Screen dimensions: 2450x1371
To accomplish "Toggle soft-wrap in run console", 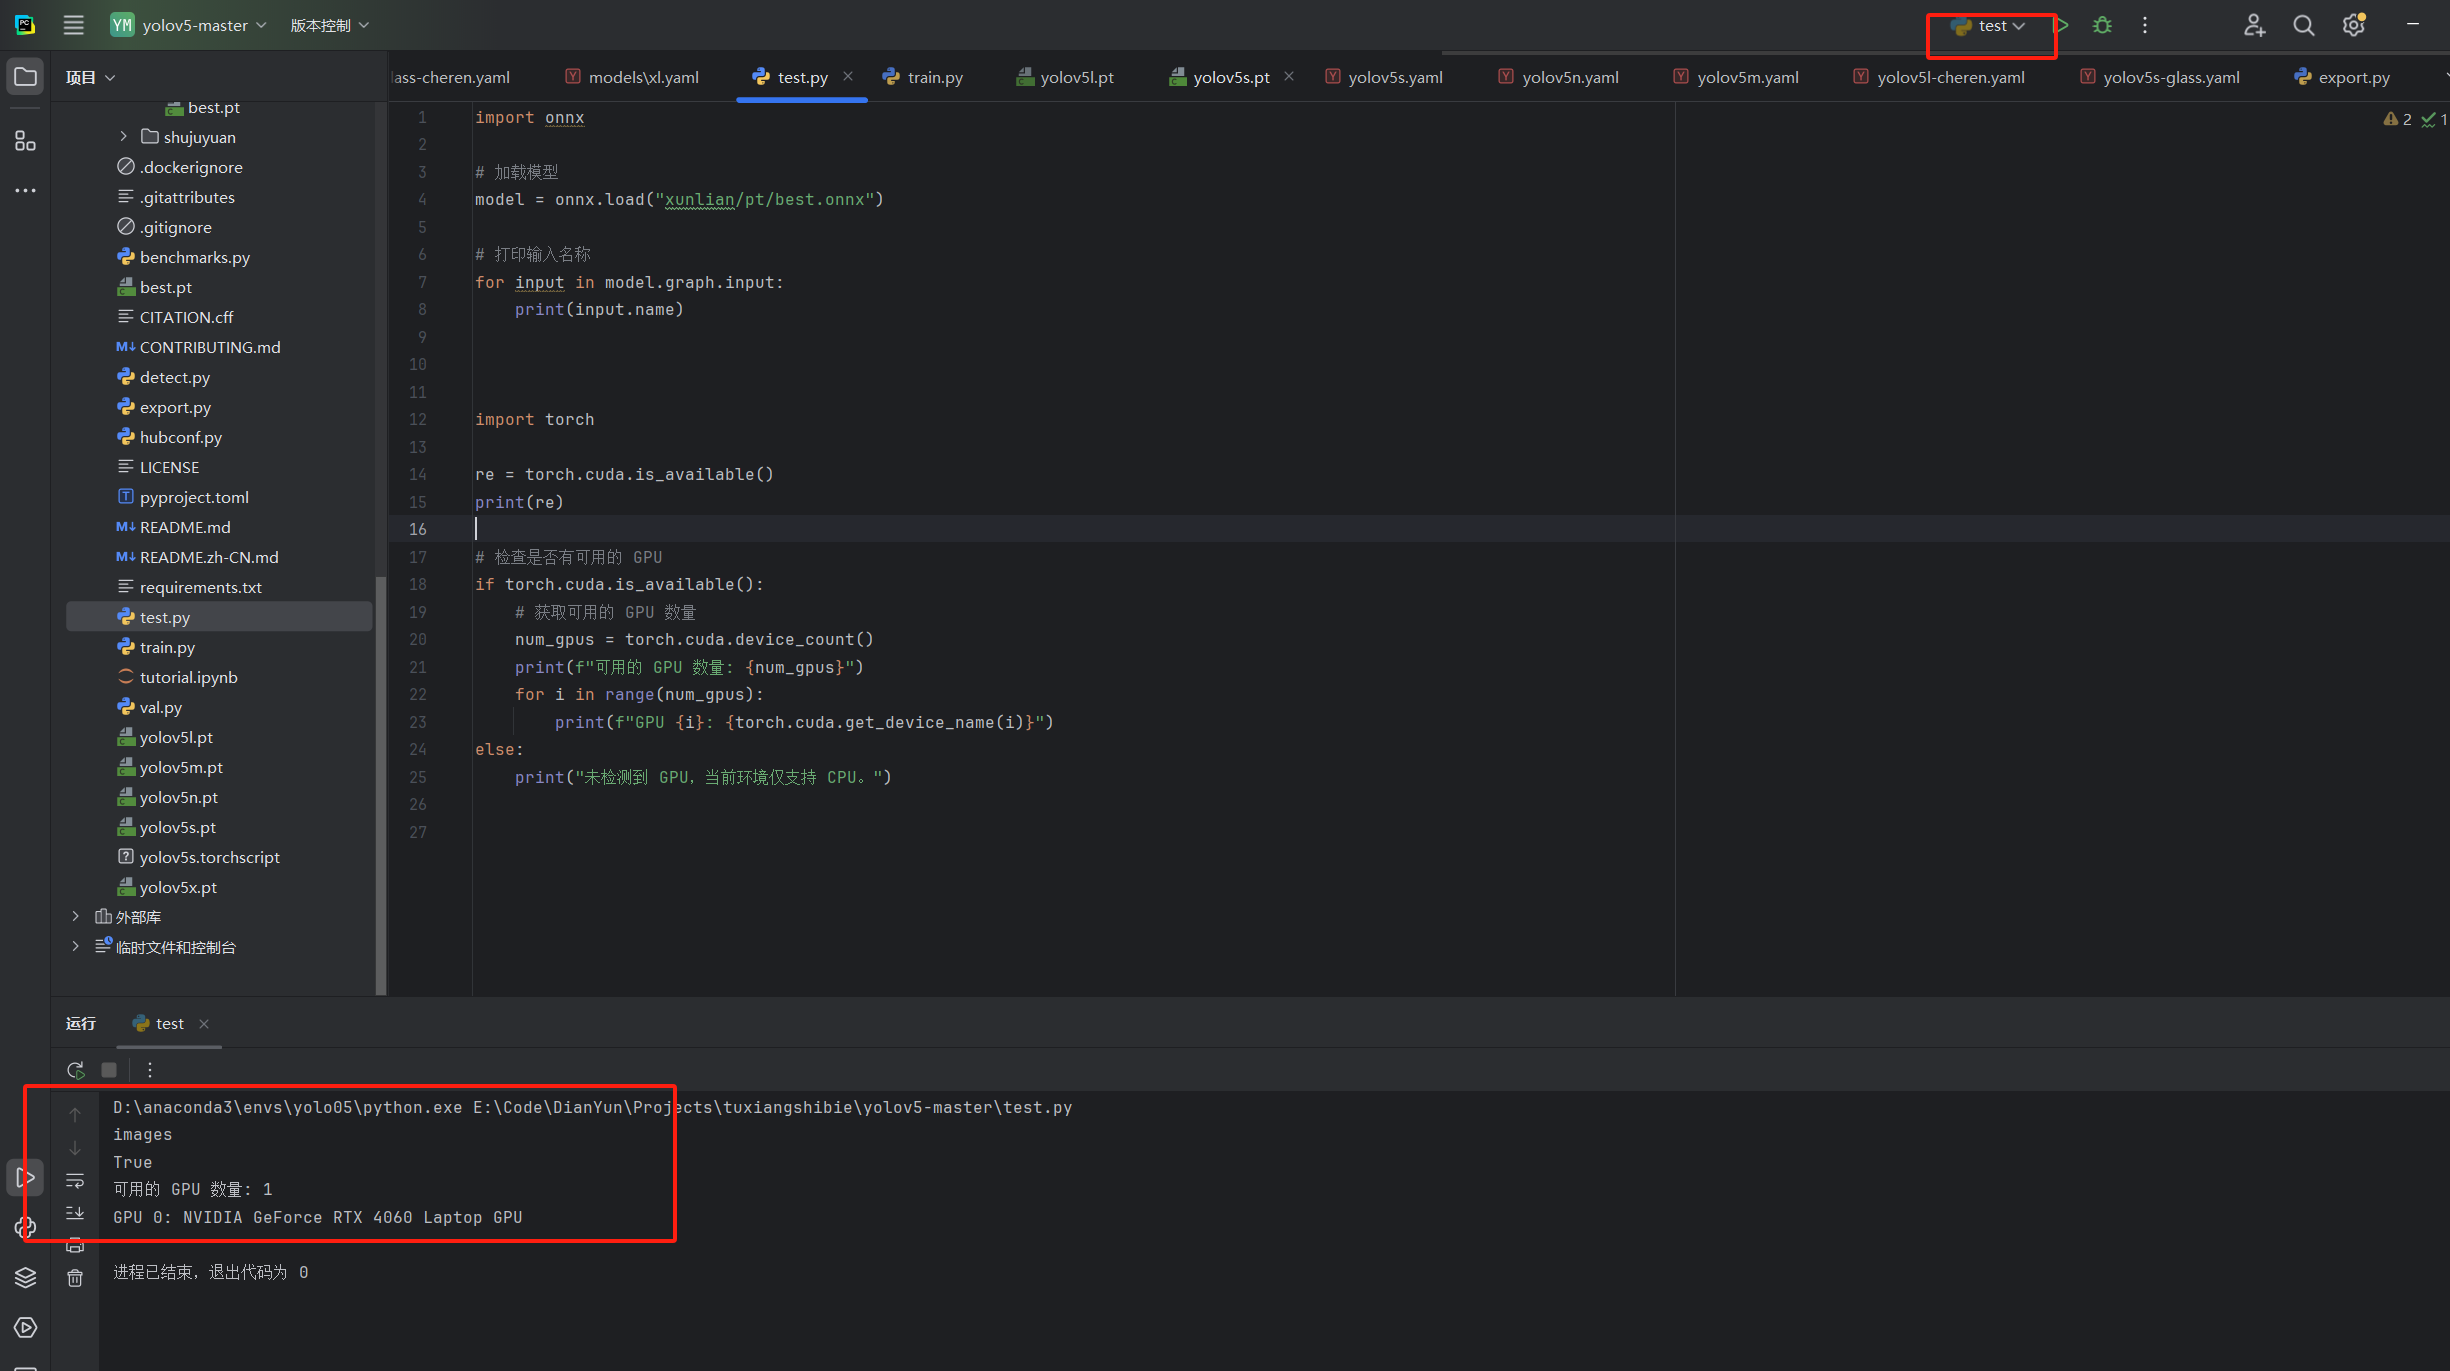I will pos(75,1181).
